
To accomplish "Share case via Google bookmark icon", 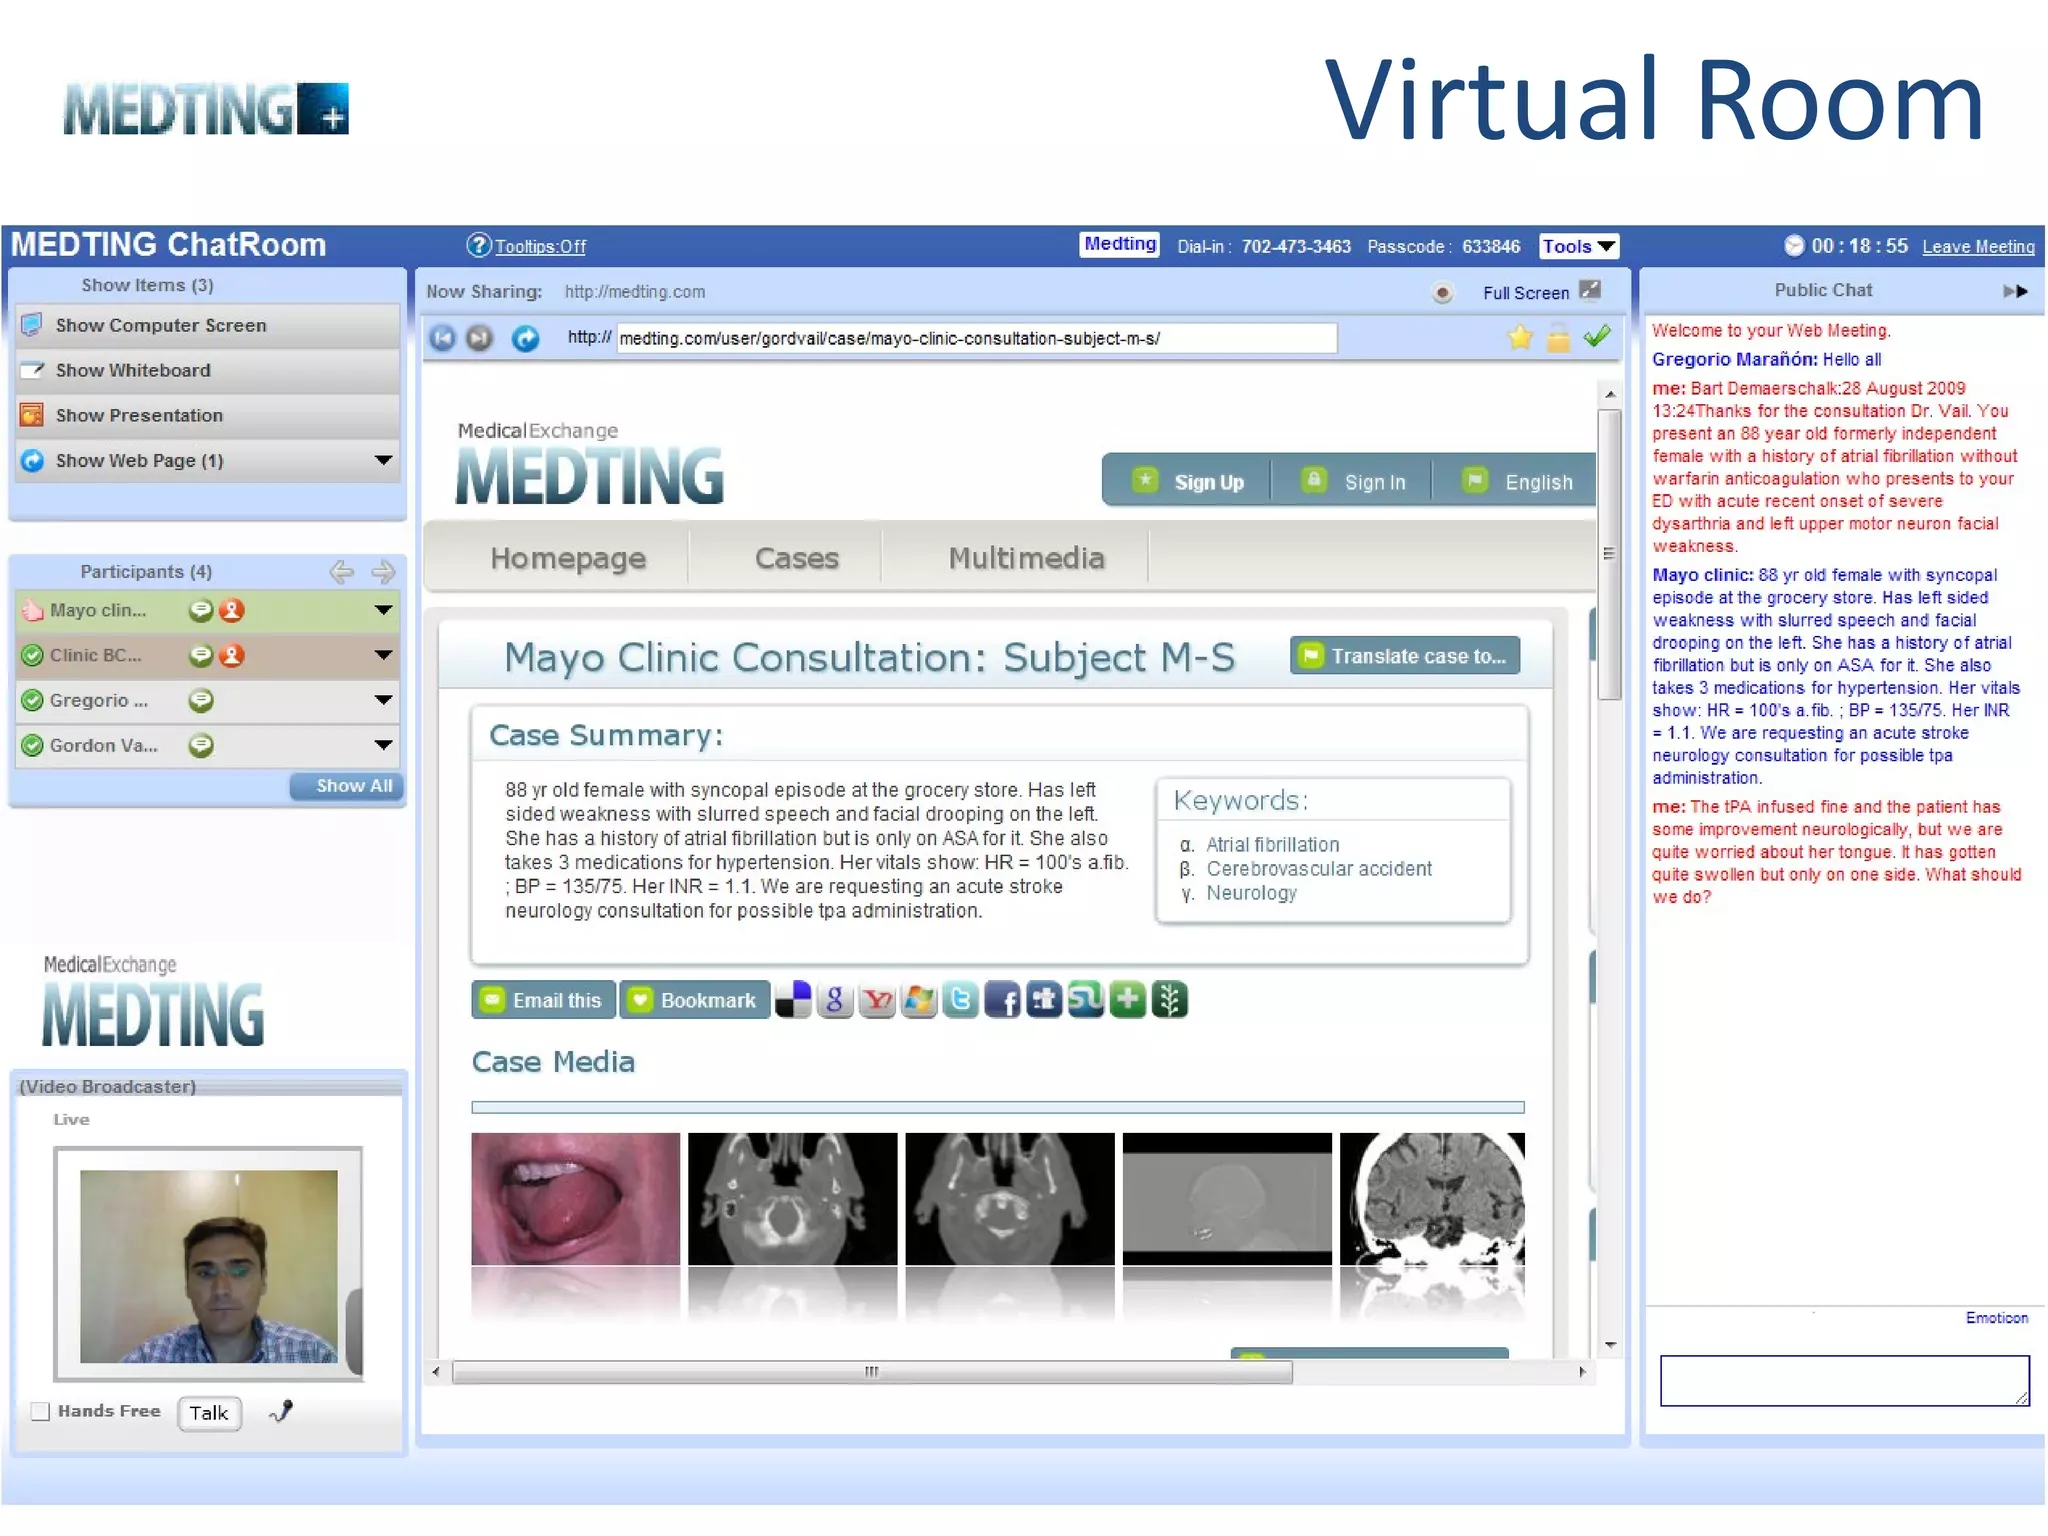I will point(834,1000).
